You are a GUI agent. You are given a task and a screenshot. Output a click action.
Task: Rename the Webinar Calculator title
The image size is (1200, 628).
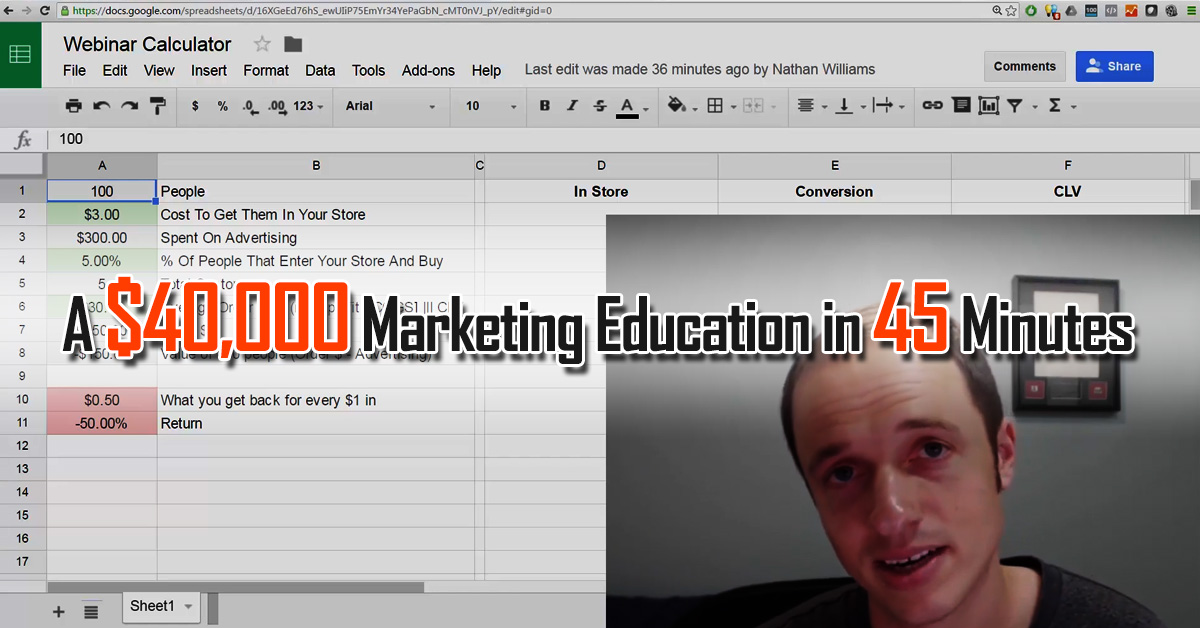147,44
